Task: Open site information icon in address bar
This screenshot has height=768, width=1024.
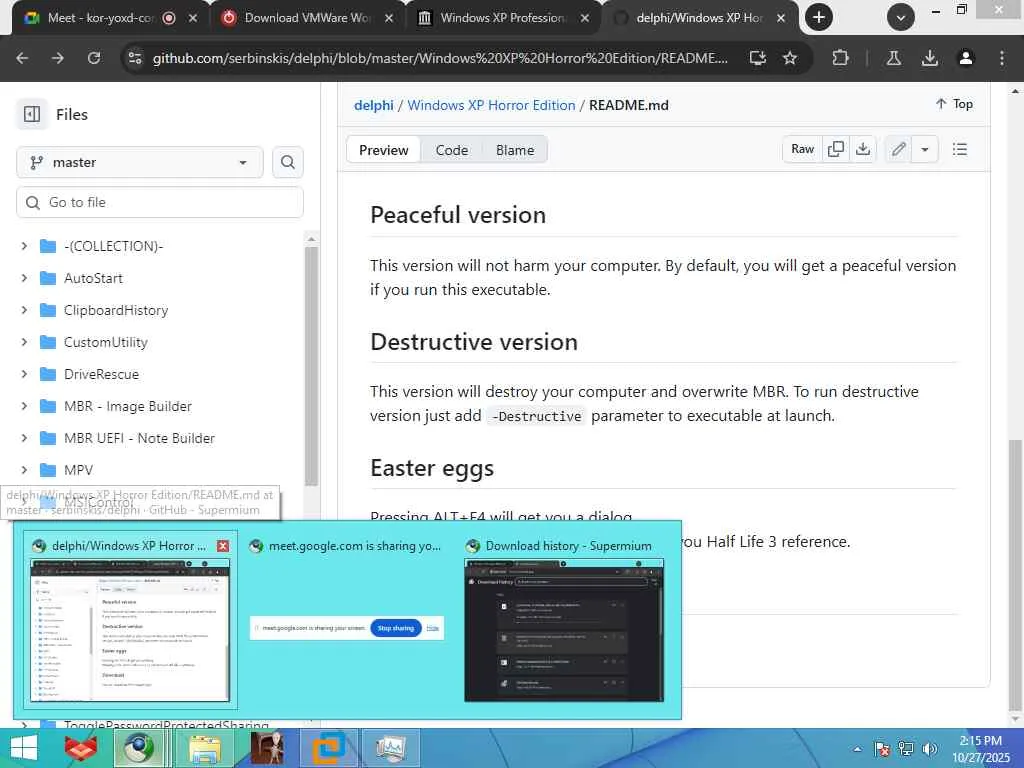Action: [x=135, y=58]
